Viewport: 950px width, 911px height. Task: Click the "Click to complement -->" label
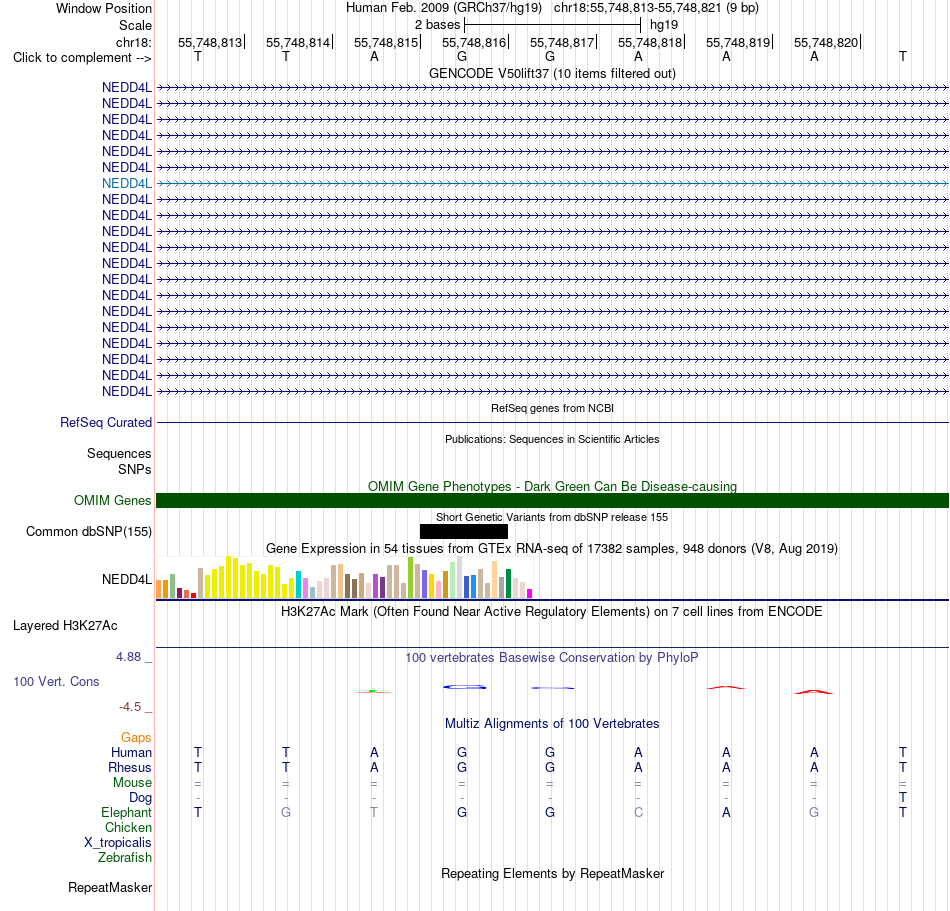point(82,58)
